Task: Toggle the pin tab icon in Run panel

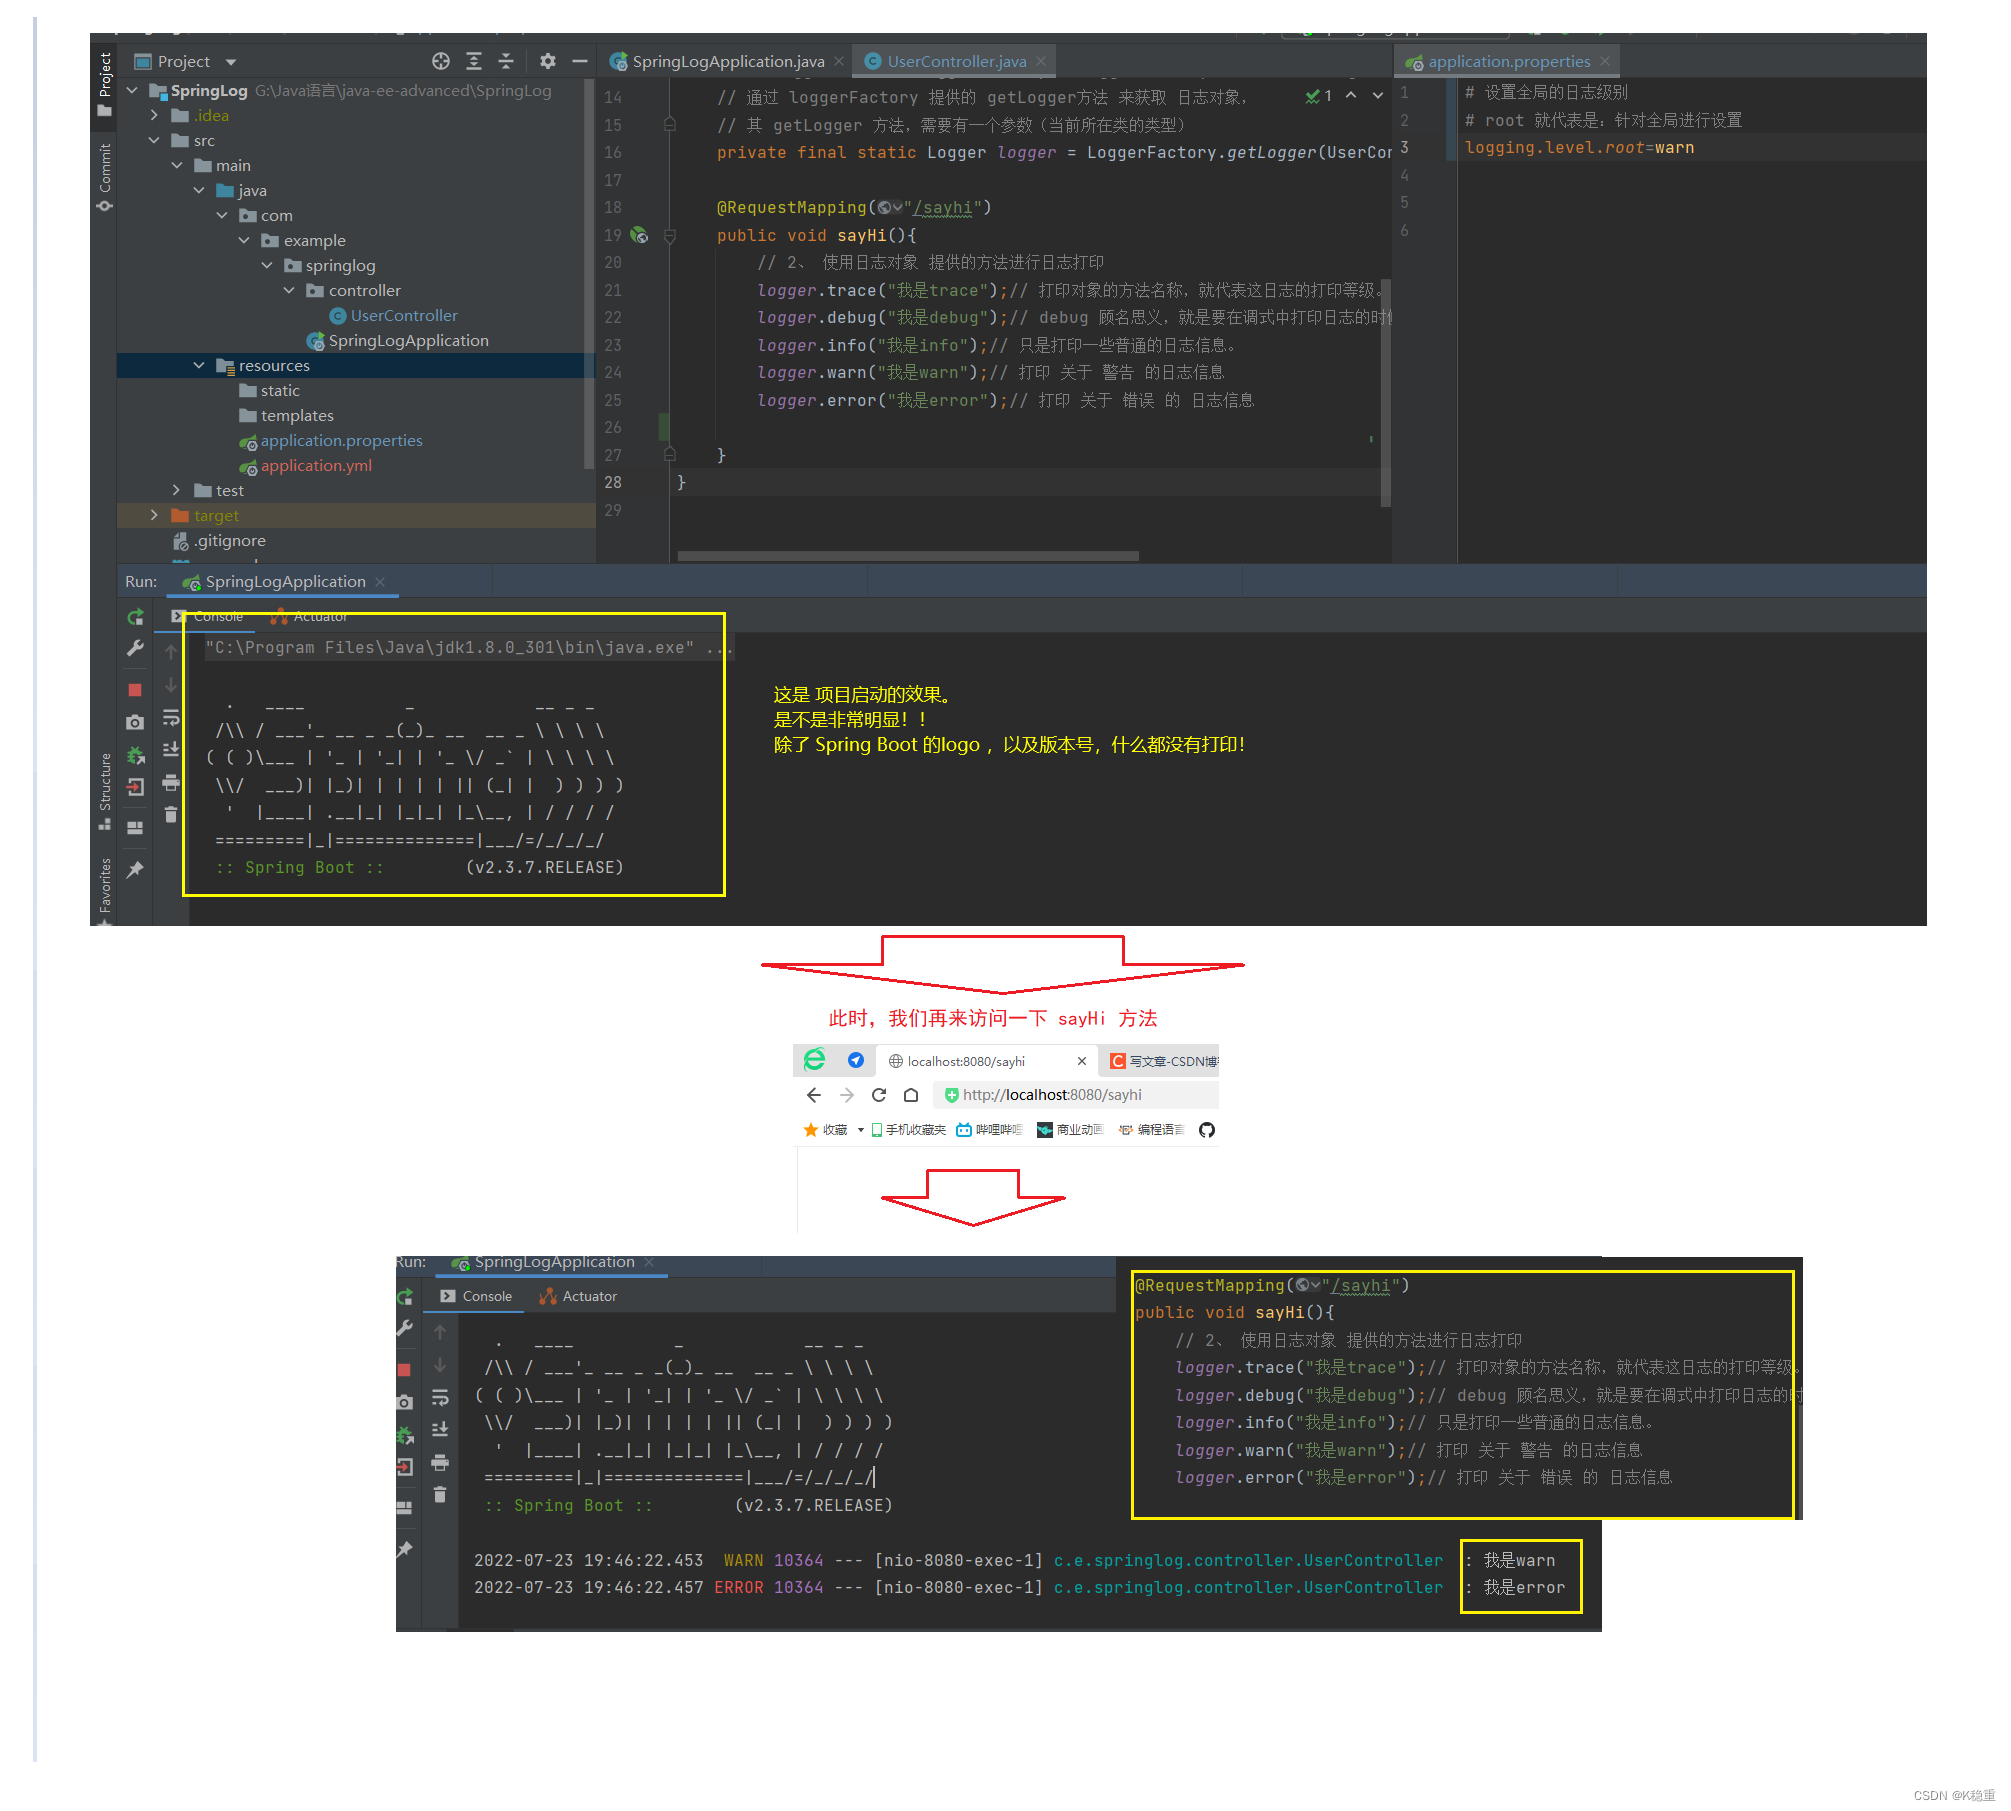Action: tap(135, 870)
